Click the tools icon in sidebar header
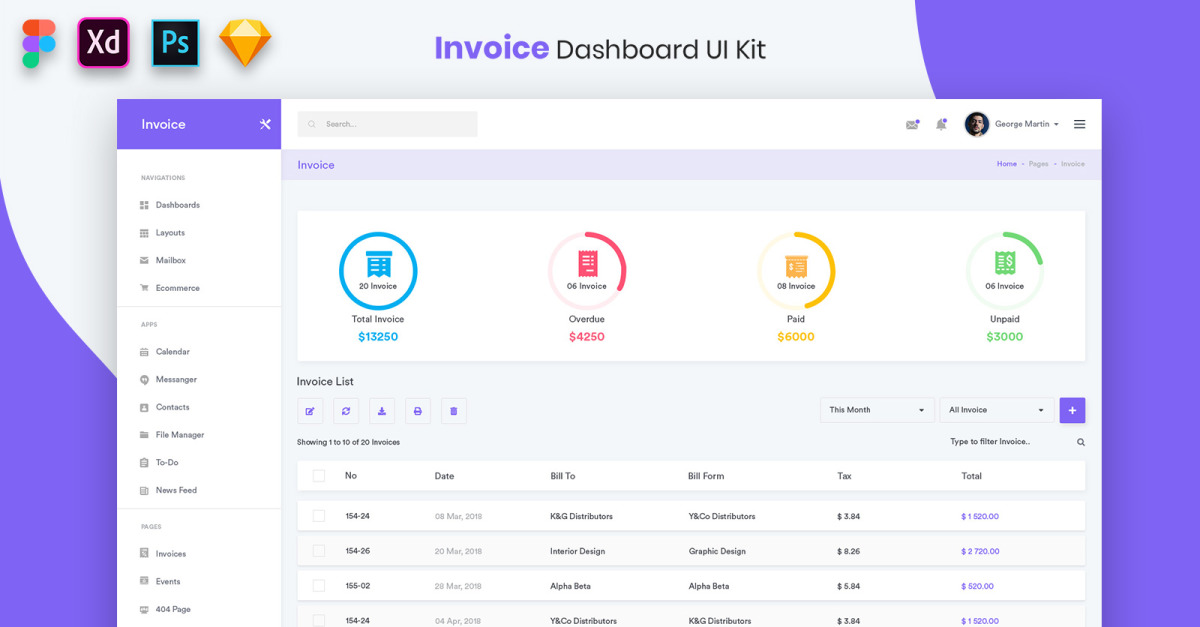The height and width of the screenshot is (627, 1200). point(265,124)
